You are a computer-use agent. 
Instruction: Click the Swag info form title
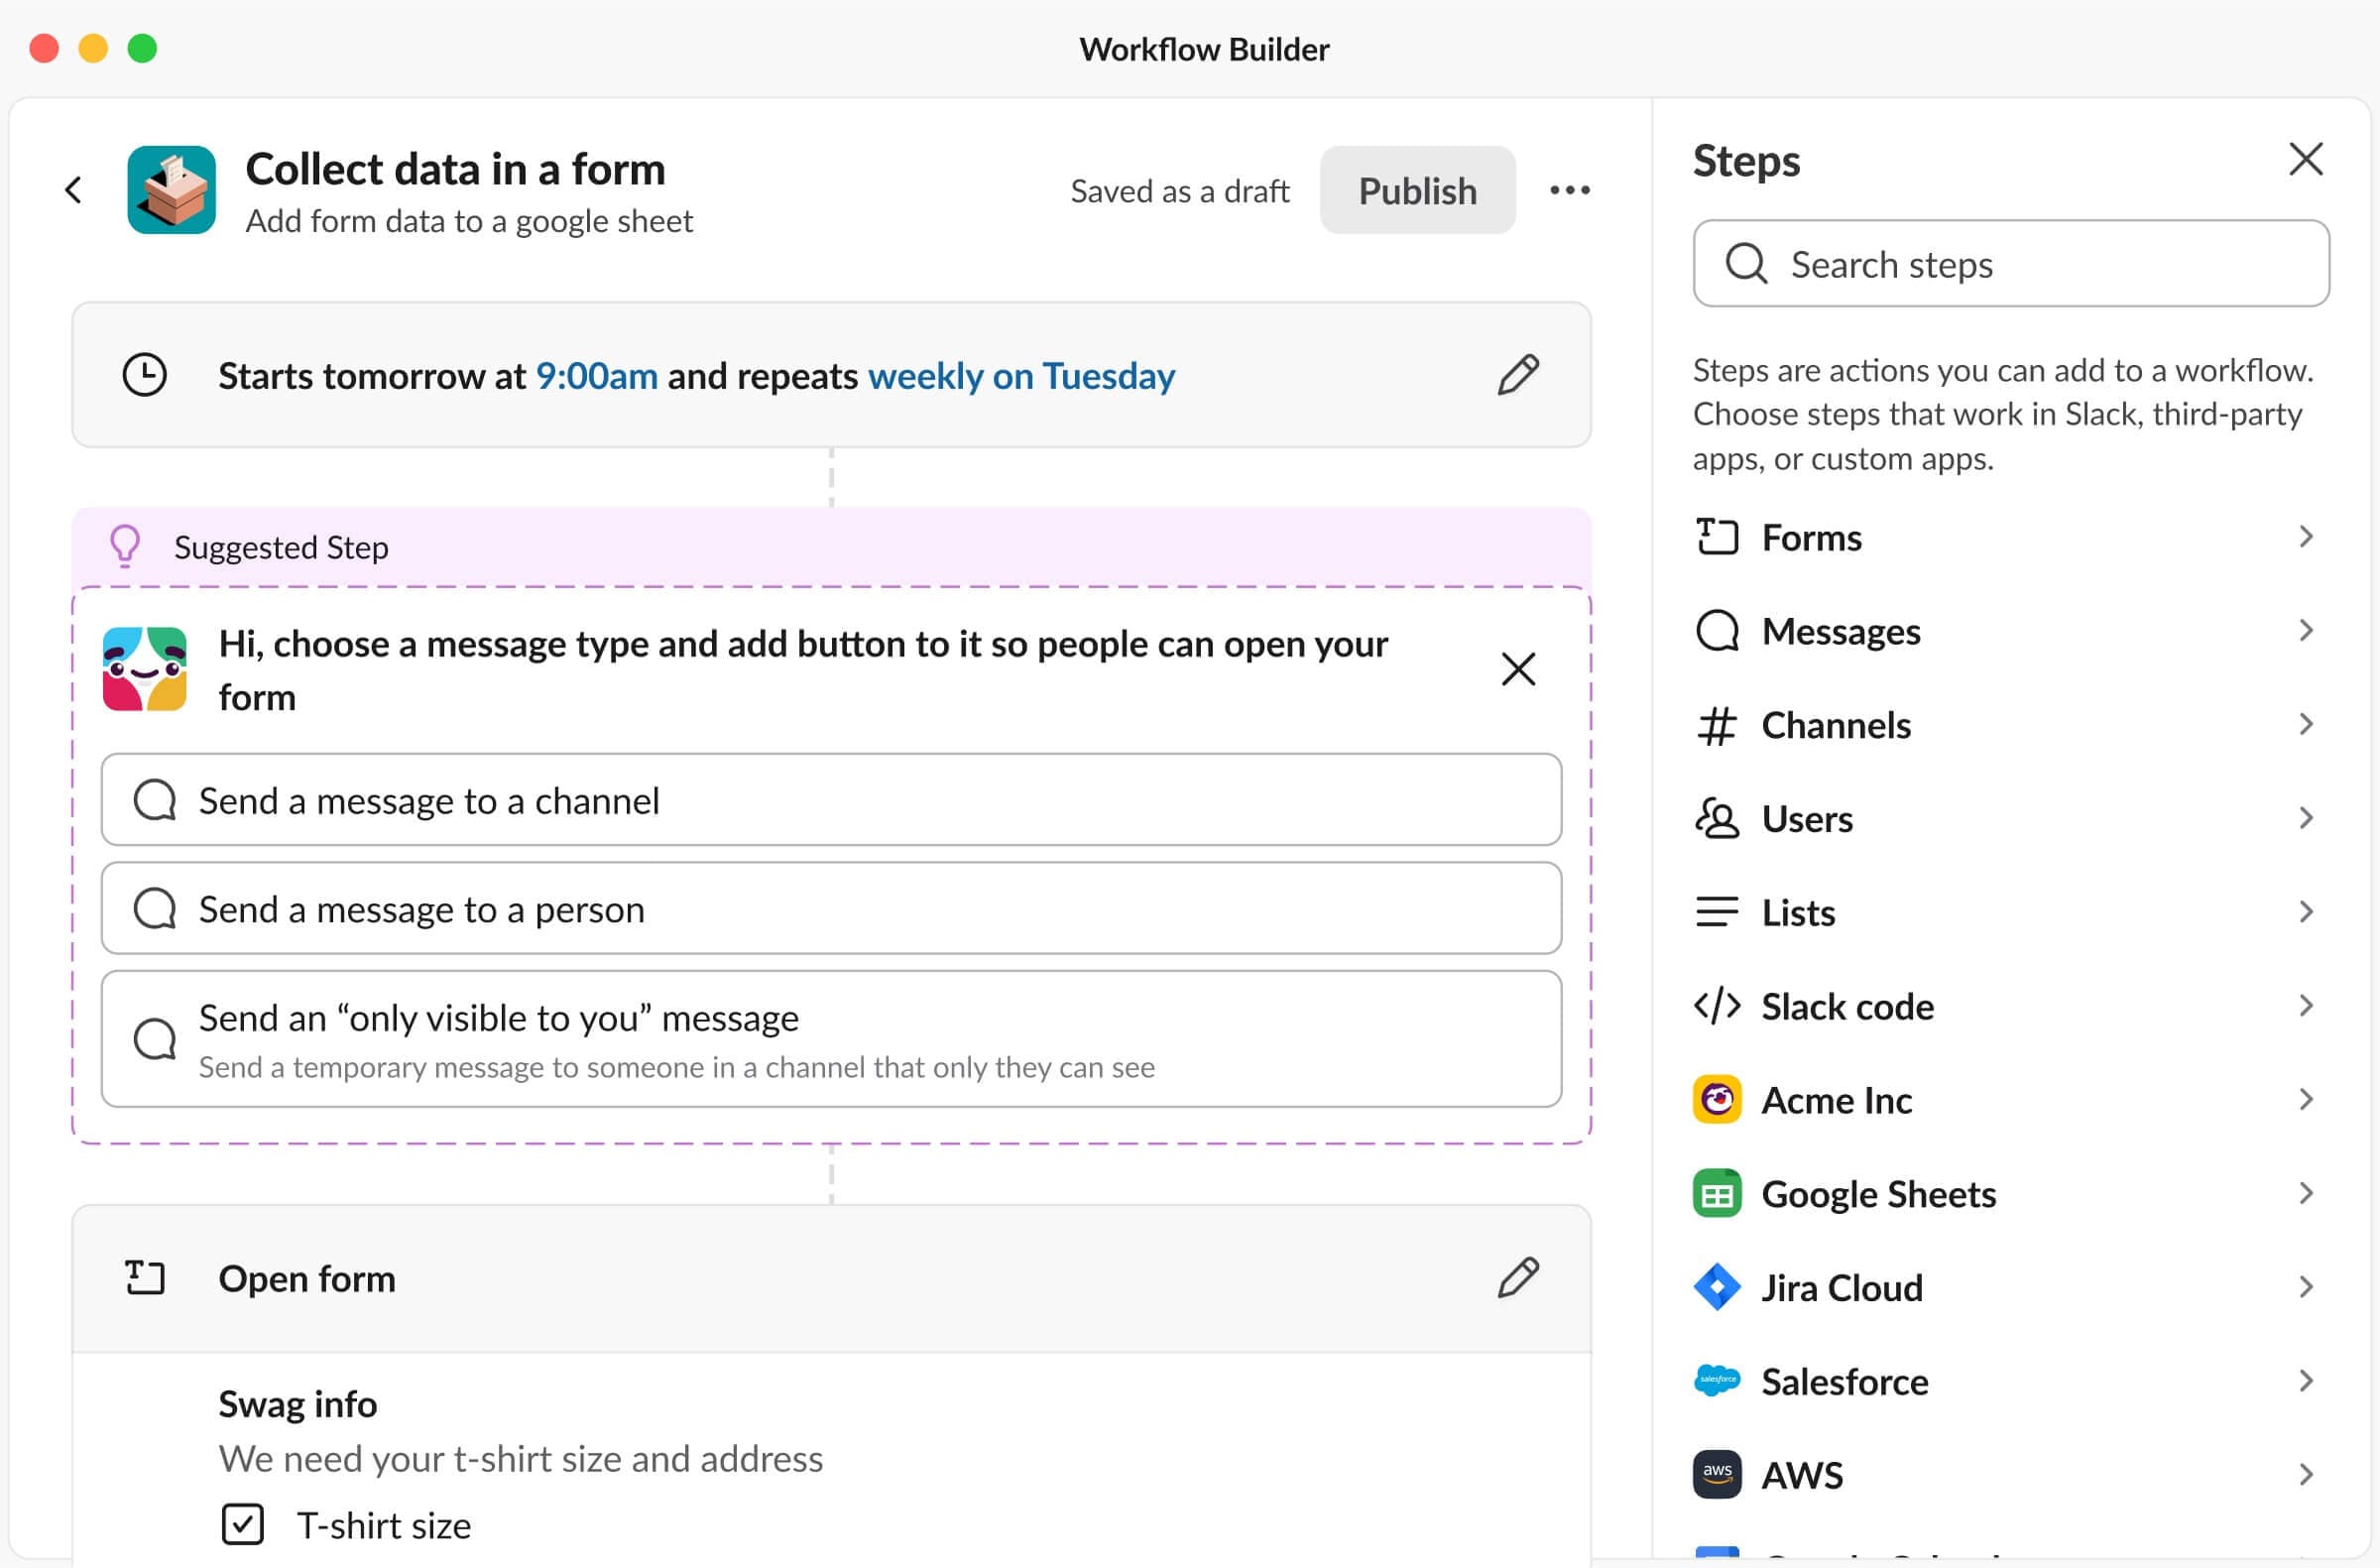click(x=298, y=1404)
